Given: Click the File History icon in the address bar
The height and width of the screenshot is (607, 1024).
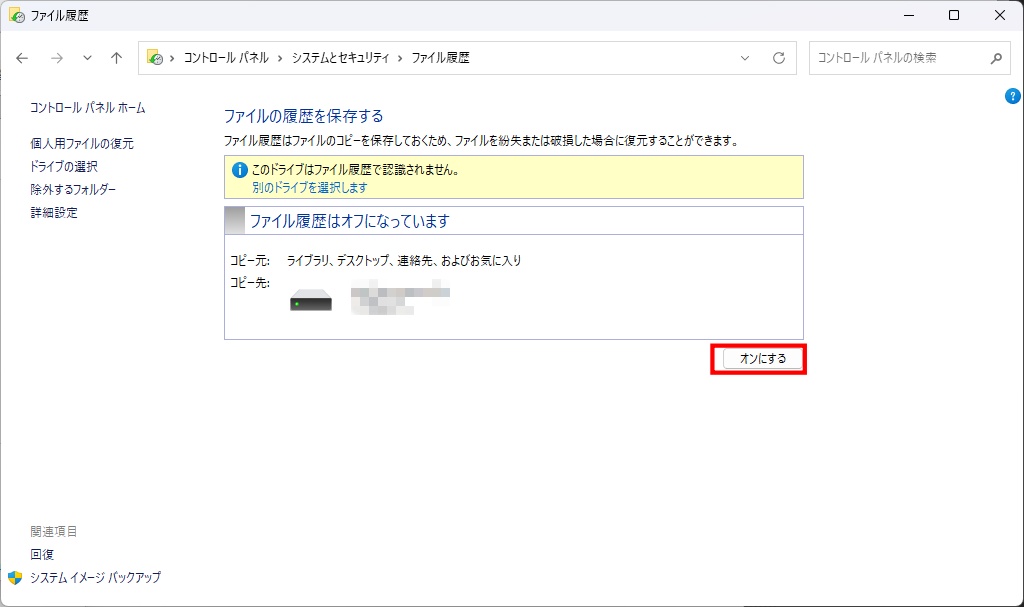Looking at the screenshot, I should [155, 58].
